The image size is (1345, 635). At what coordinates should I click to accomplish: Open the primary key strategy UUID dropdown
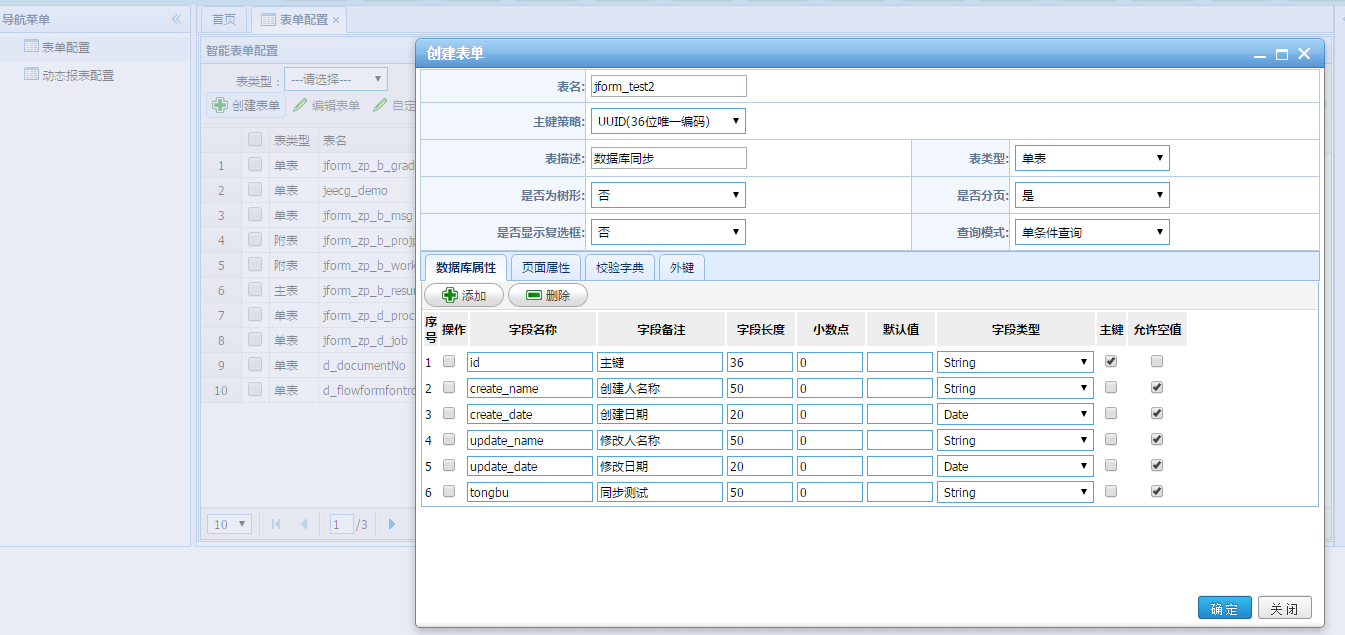point(668,121)
